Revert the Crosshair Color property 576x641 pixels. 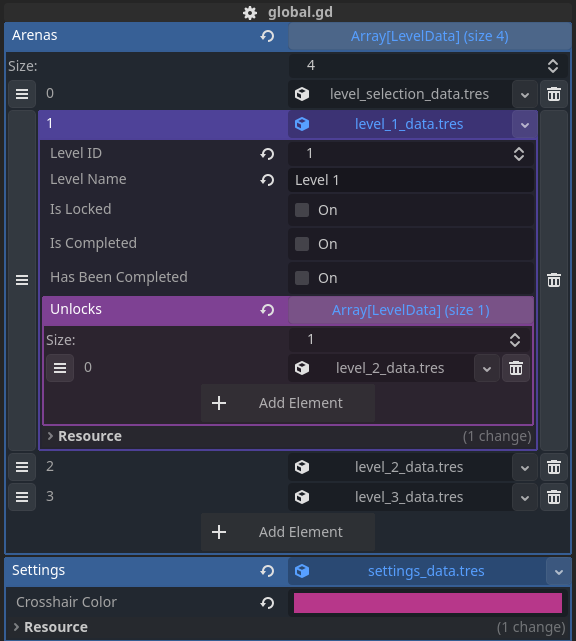pos(267,603)
